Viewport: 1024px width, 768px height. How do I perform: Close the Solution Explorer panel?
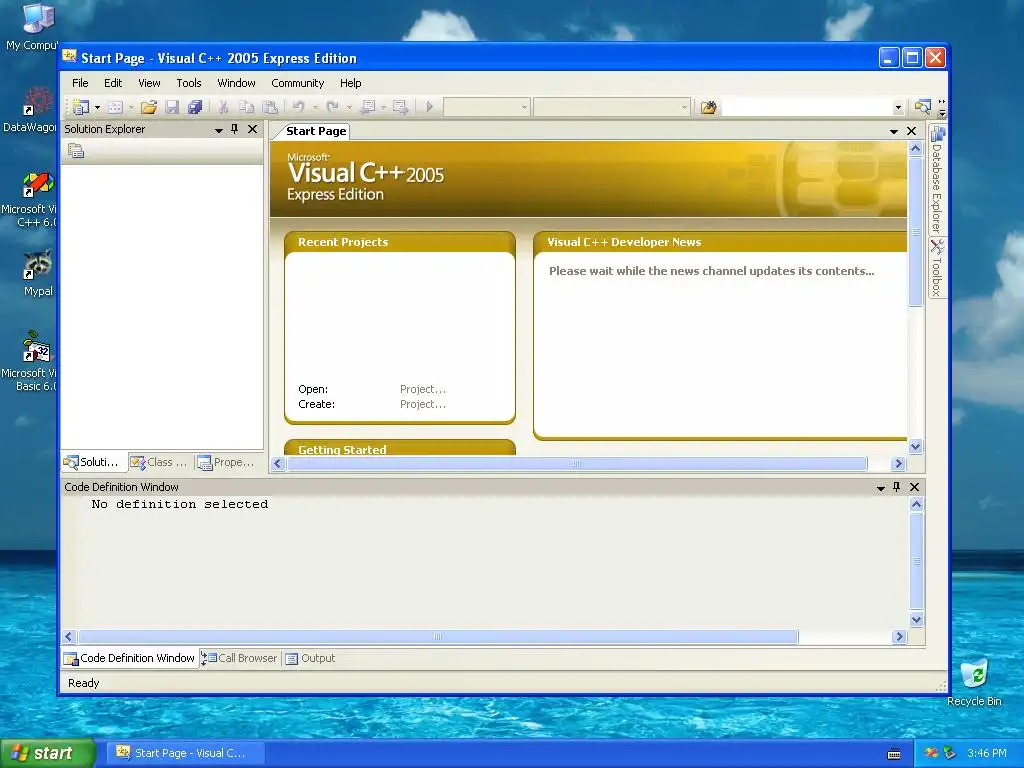click(x=252, y=129)
